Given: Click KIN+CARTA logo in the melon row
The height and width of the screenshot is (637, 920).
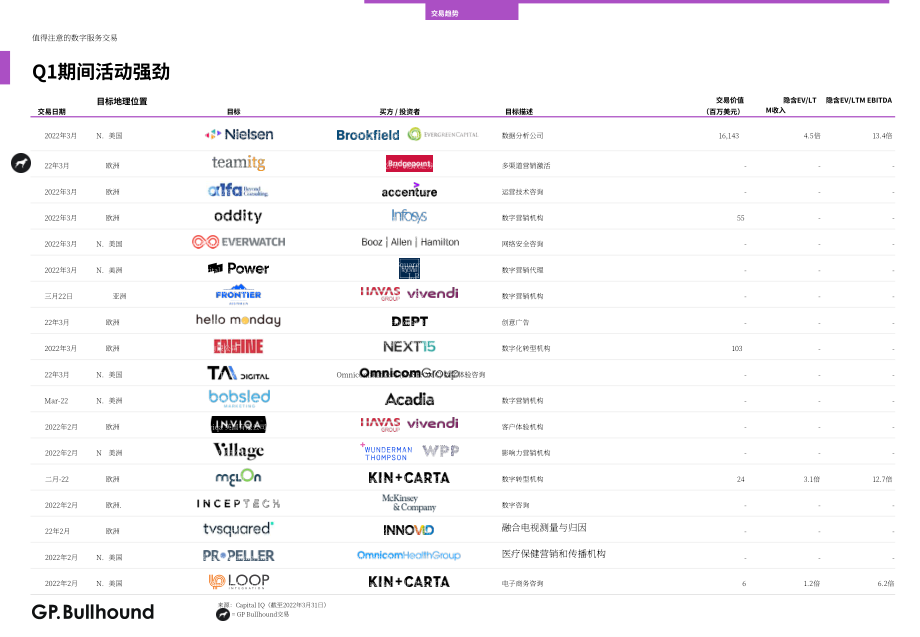Looking at the screenshot, I should click(x=409, y=478).
